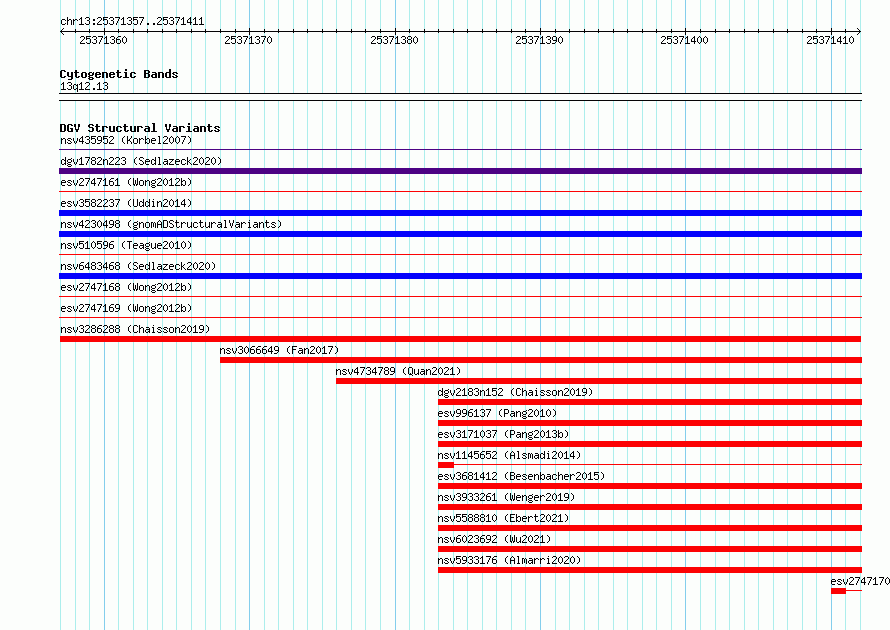This screenshot has height=630, width=890.
Task: Select the red esv3171037 variant bar
Action: (x=650, y=444)
